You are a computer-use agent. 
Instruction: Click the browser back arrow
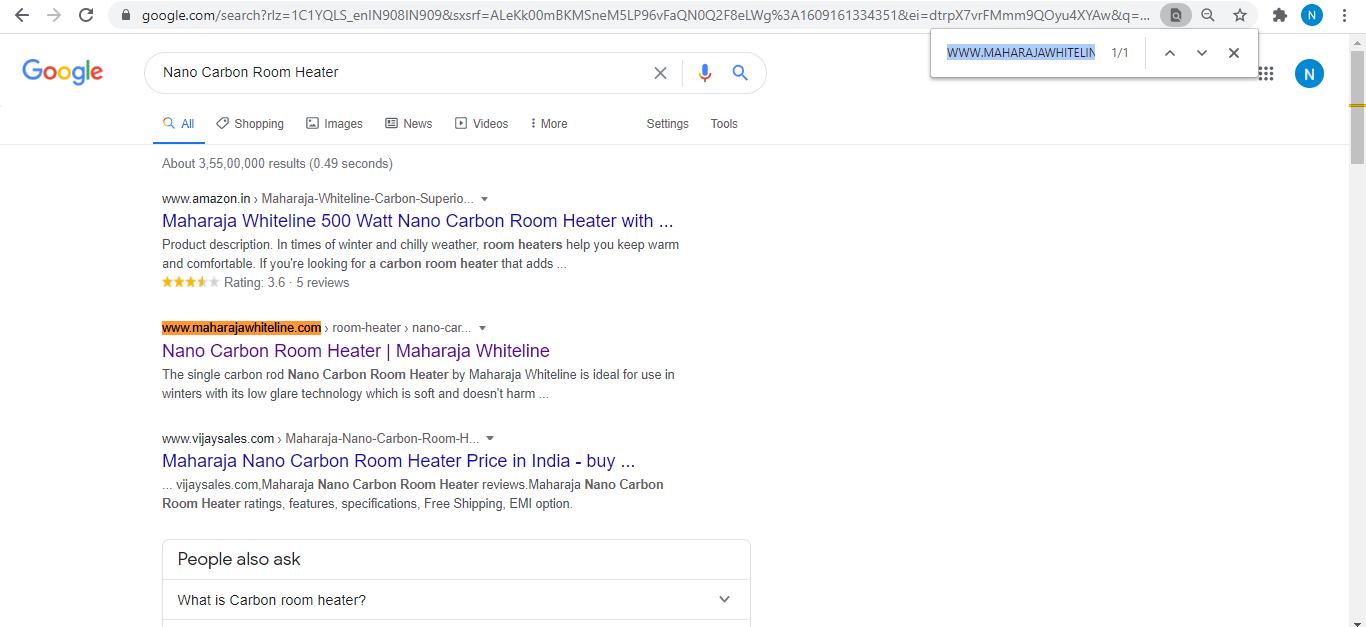21,15
